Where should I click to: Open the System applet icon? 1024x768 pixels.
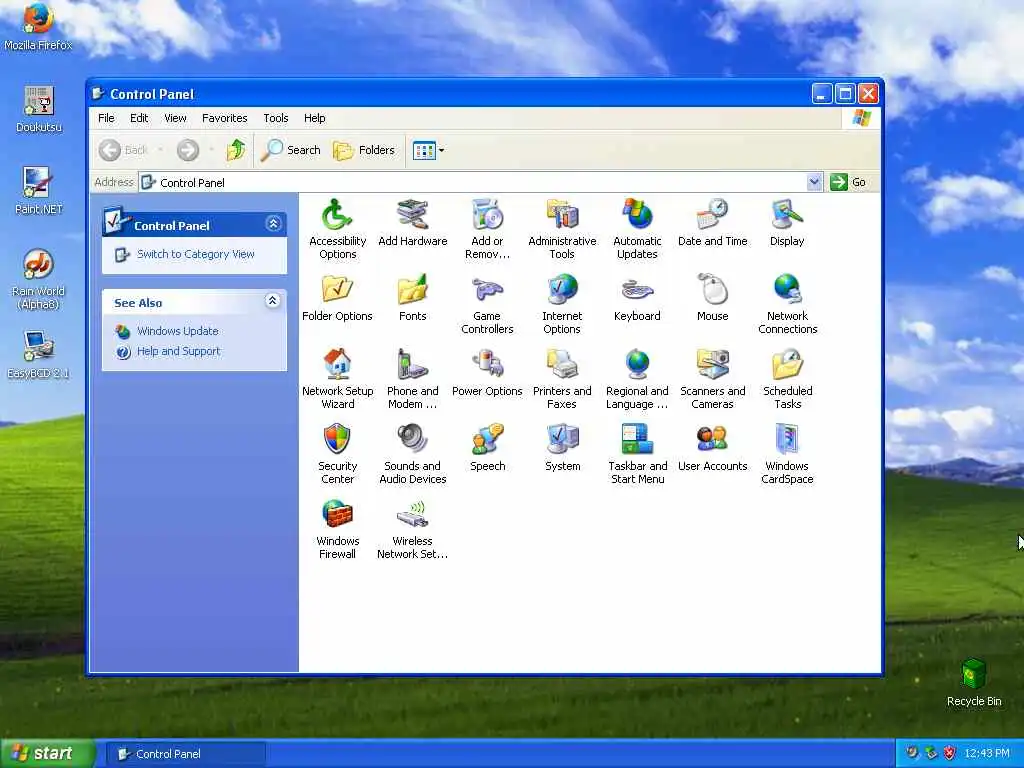coord(562,448)
